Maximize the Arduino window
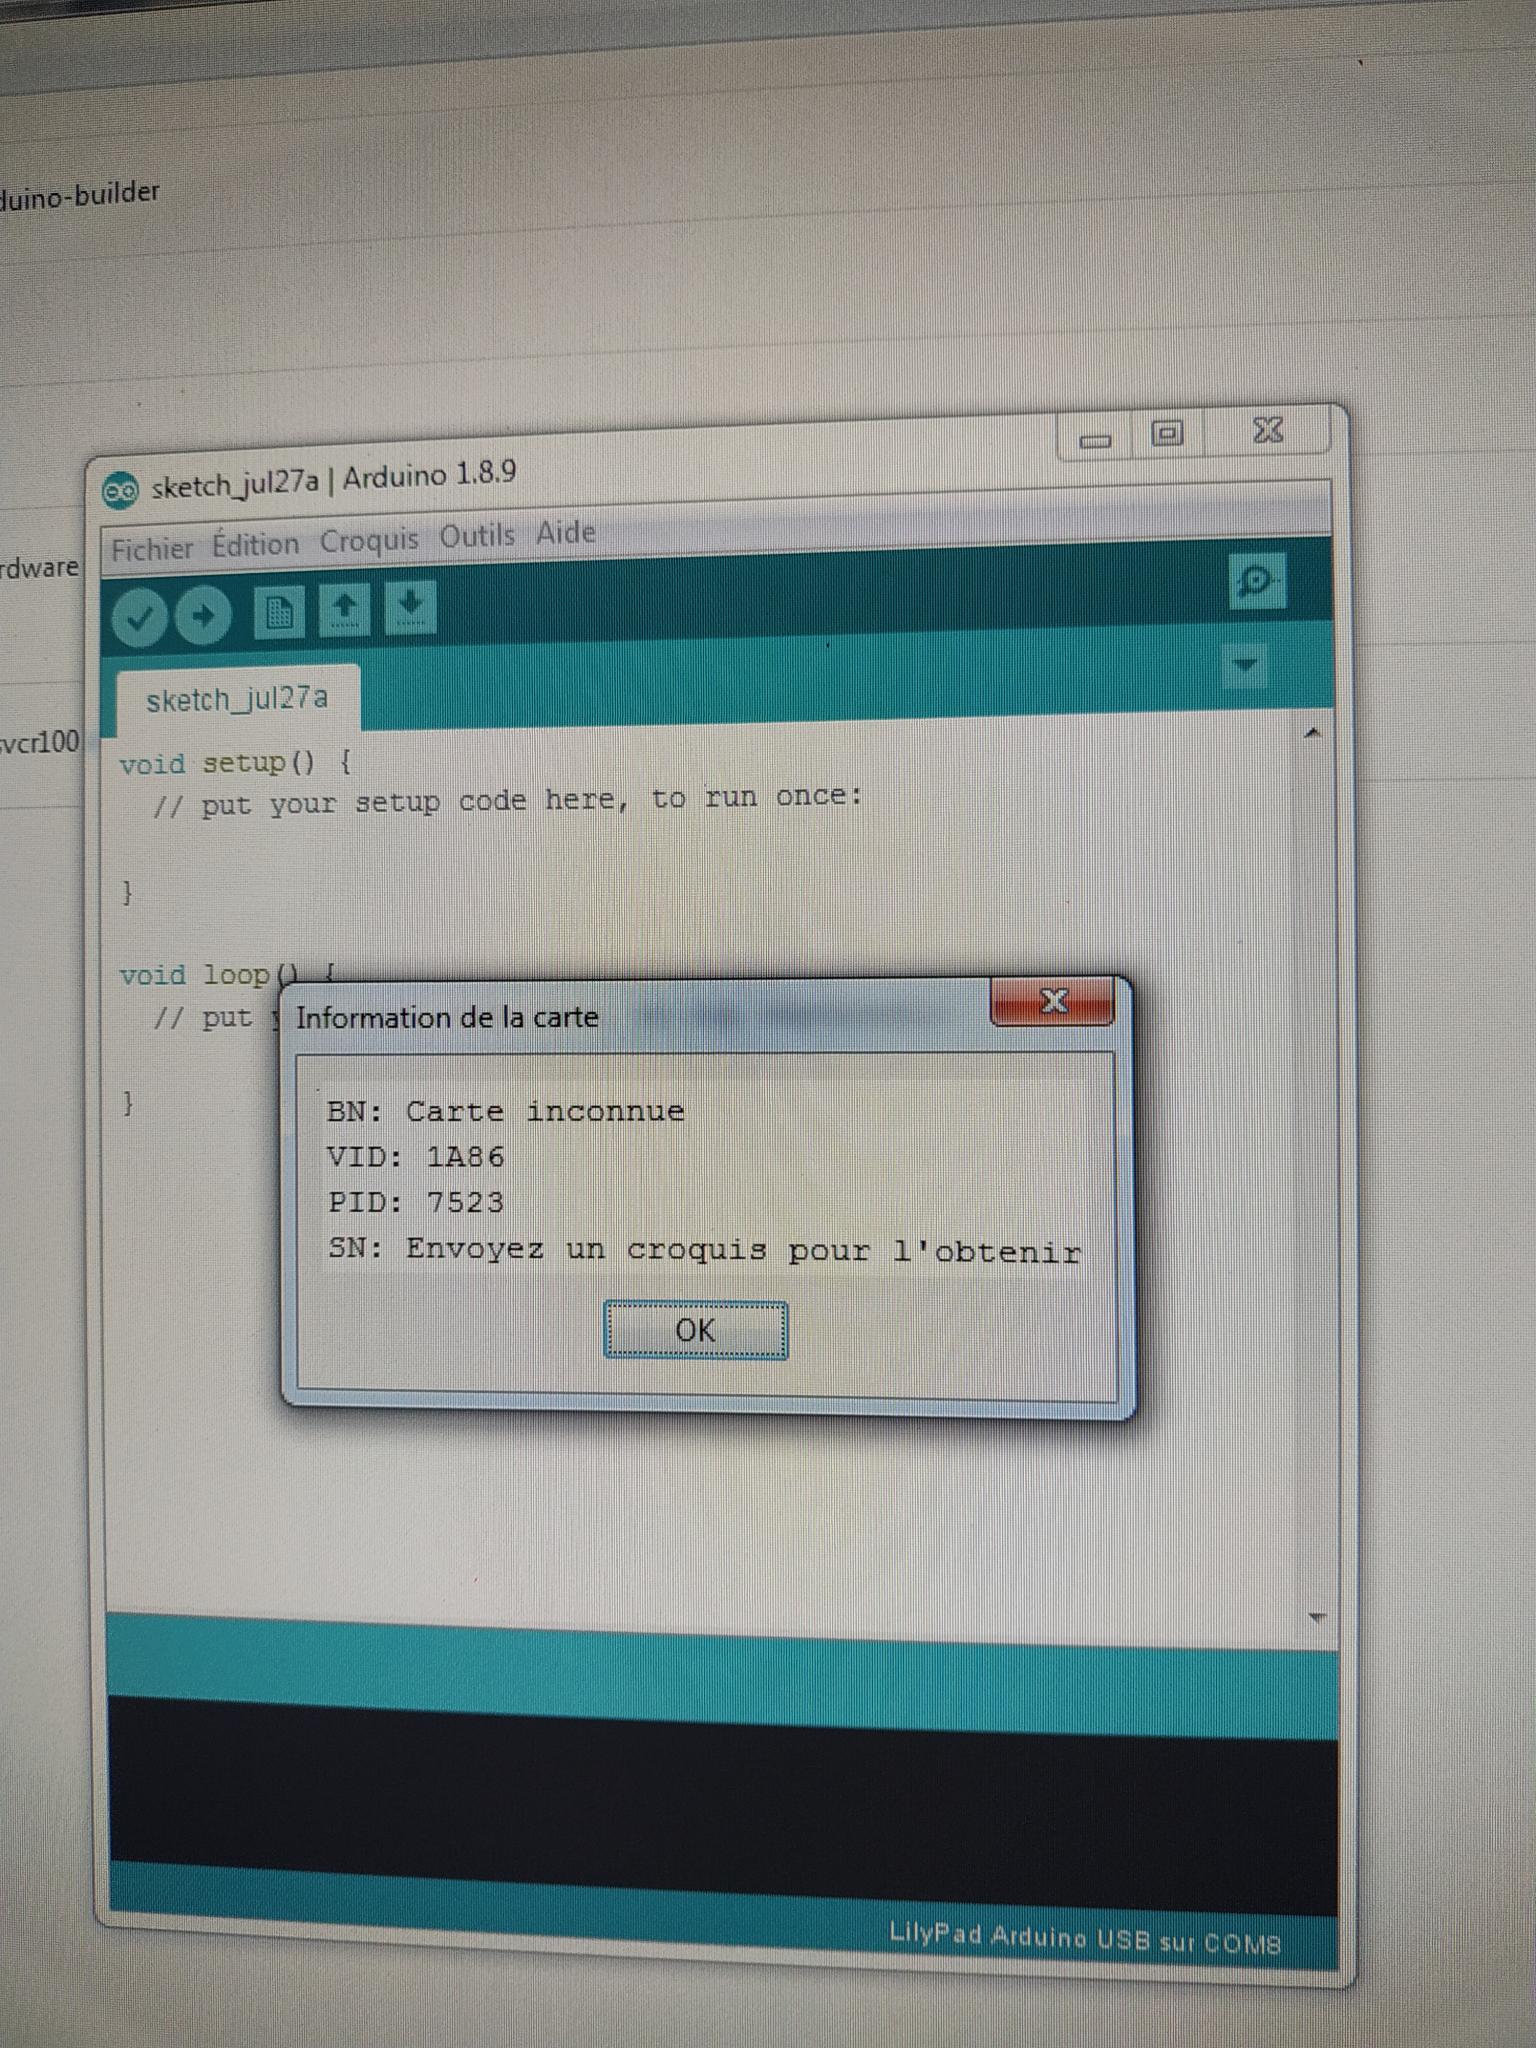 click(x=1167, y=434)
